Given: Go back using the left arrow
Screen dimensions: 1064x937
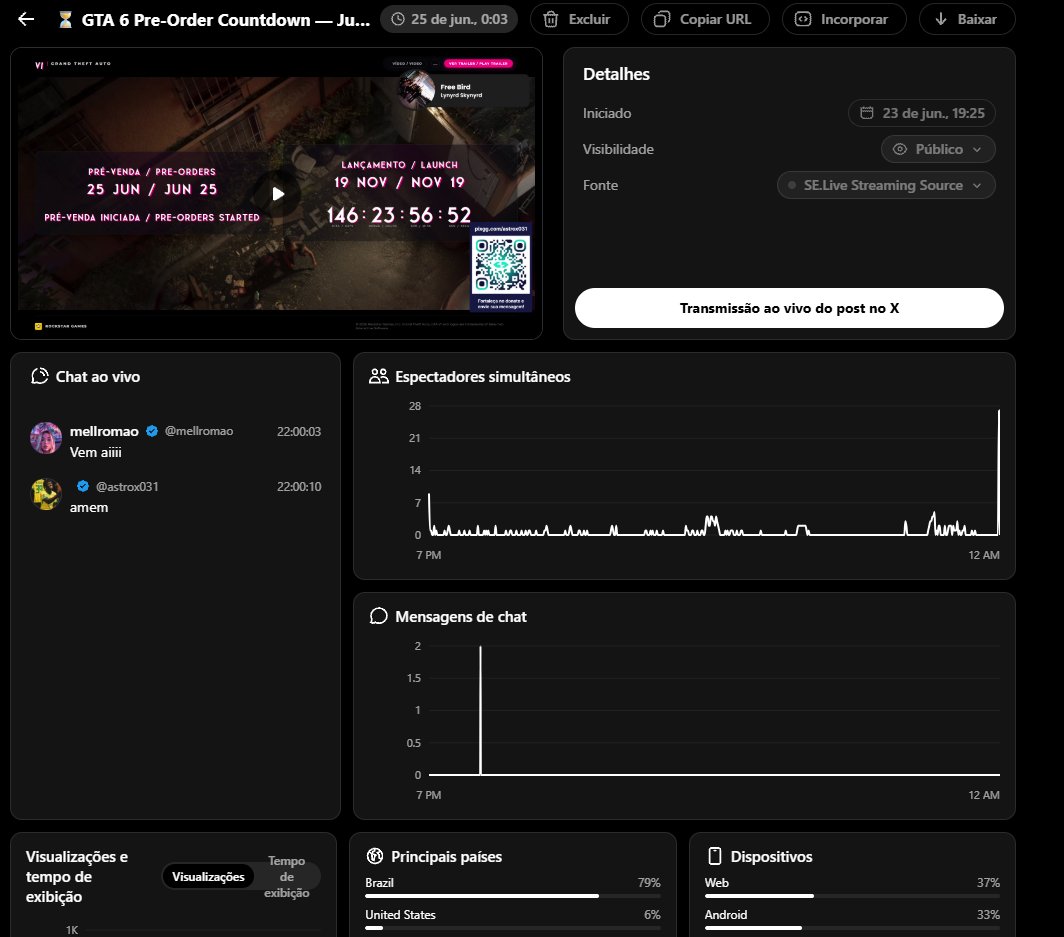Looking at the screenshot, I should [26, 19].
